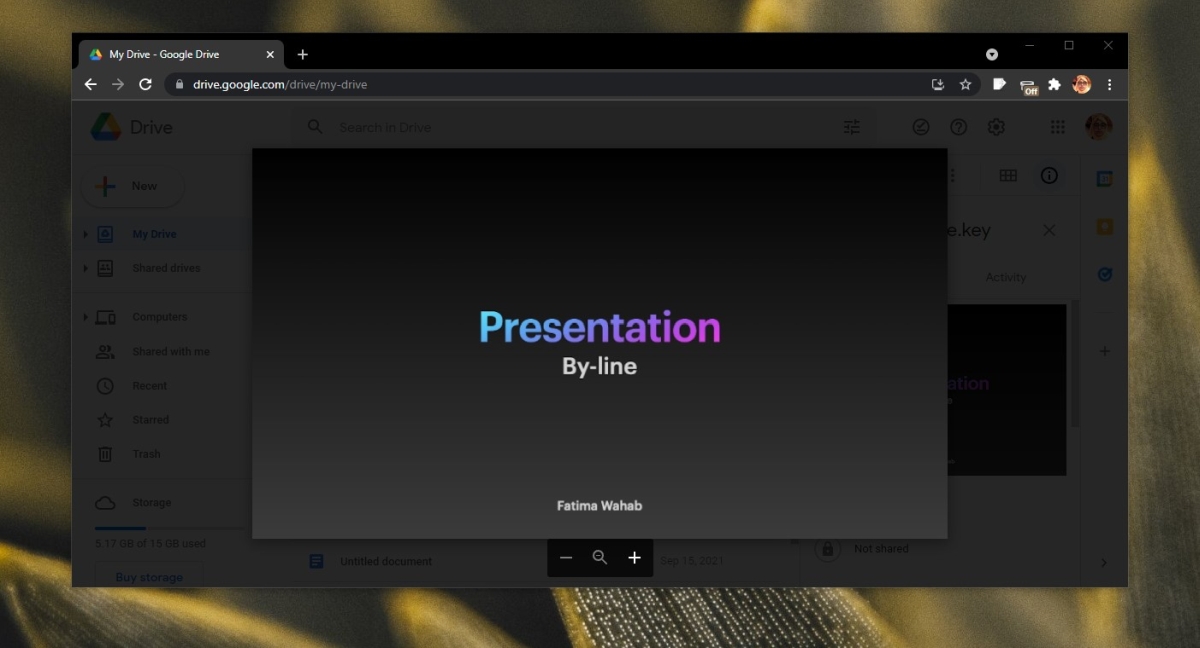Image resolution: width=1200 pixels, height=648 pixels.
Task: Click the Fatima Wahab author text
Action: (x=600, y=506)
